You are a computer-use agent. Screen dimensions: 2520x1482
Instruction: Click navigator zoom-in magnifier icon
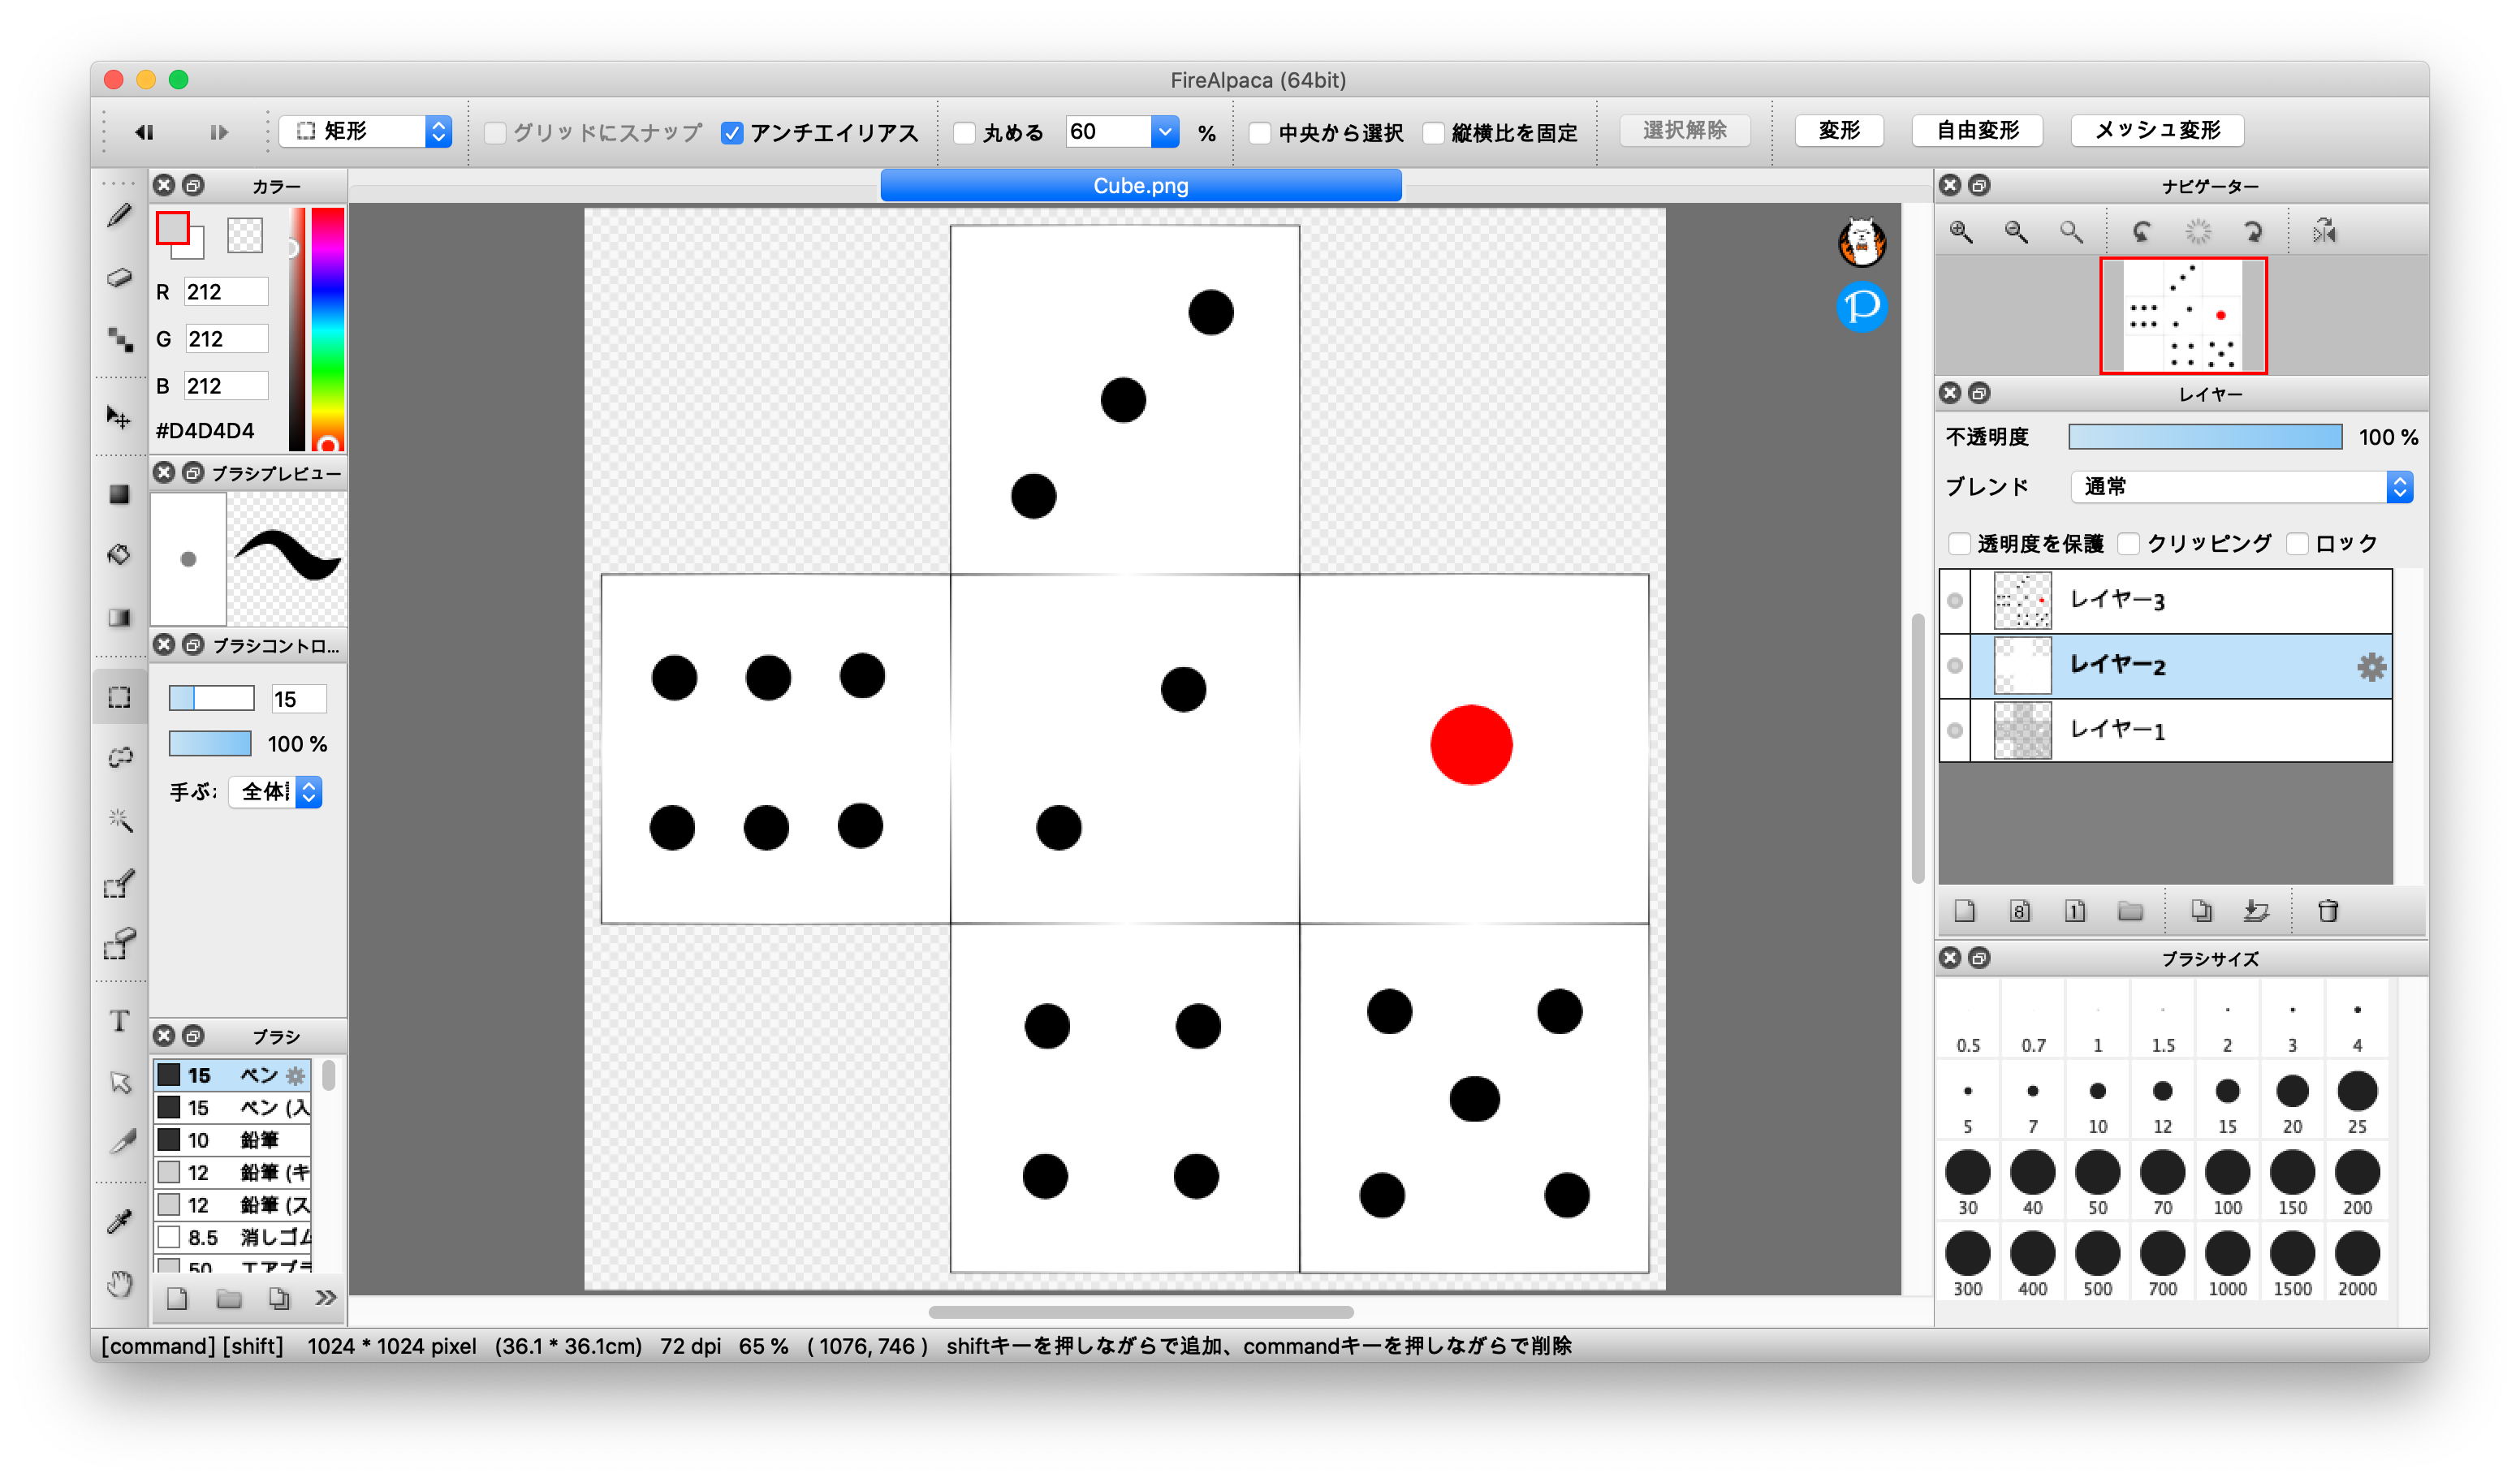point(1961,232)
